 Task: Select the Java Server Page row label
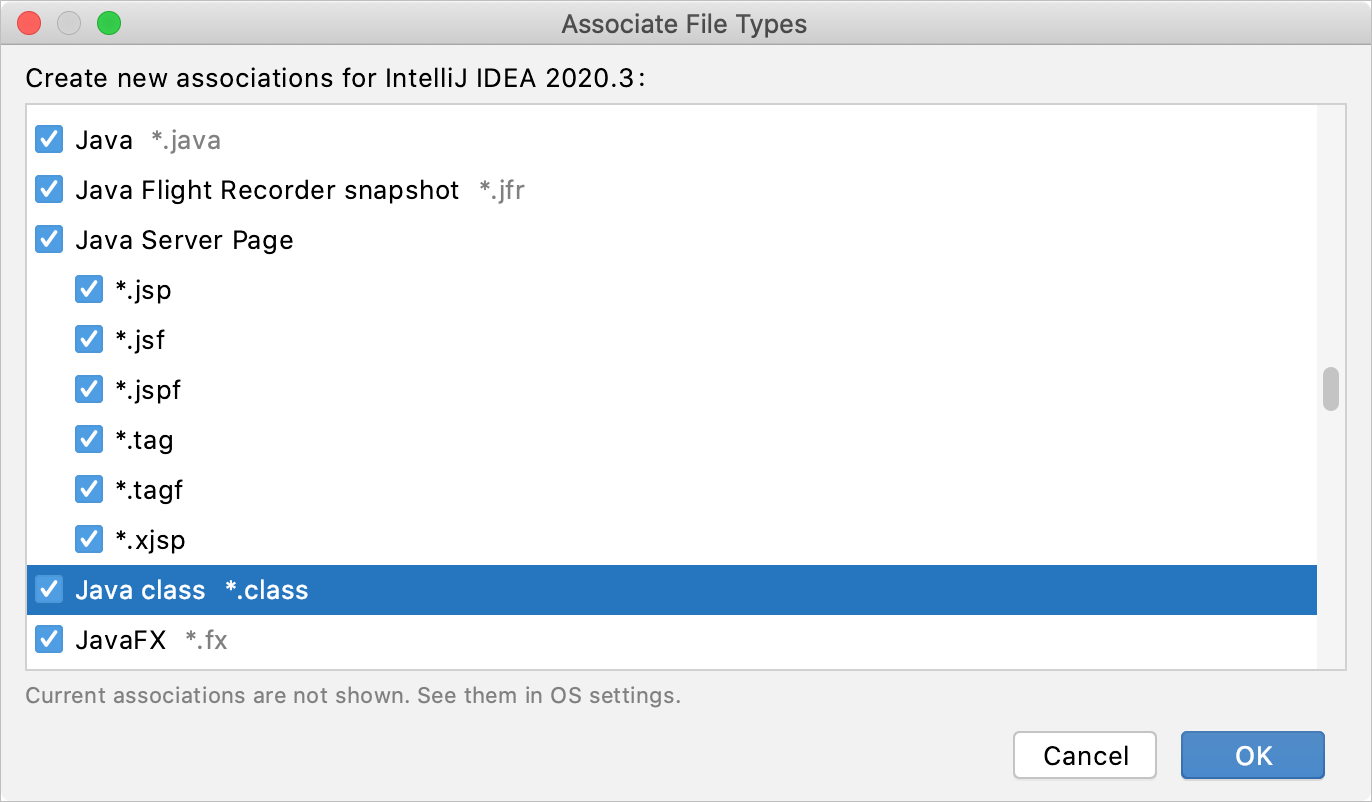(184, 240)
